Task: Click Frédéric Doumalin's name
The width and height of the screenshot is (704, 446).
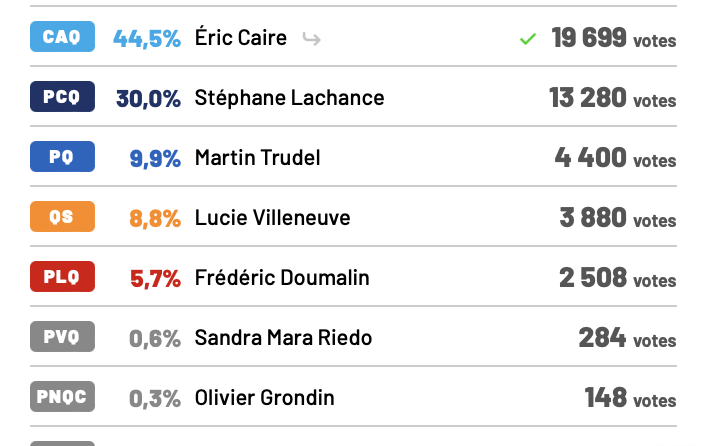Action: tap(282, 278)
